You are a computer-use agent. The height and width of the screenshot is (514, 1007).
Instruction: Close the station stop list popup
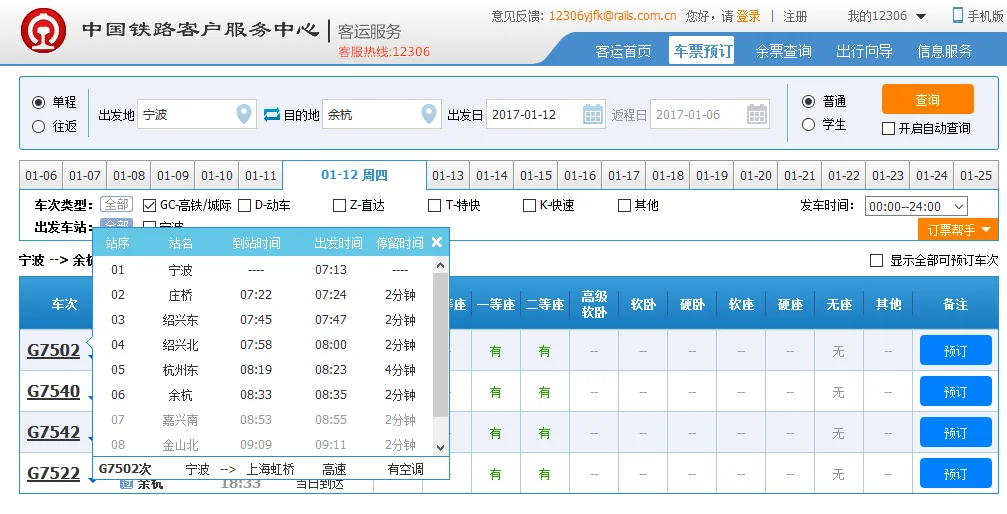437,242
